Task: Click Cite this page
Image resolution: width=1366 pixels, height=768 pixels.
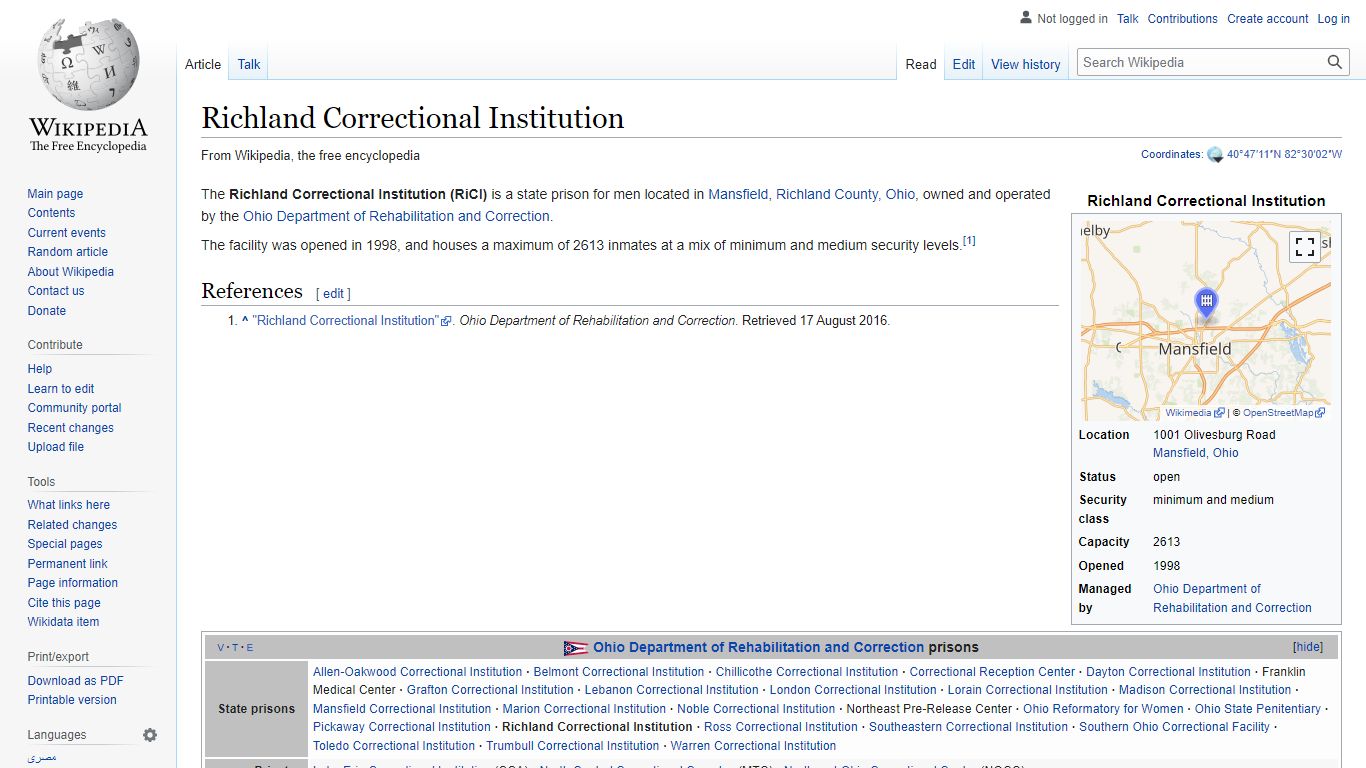Action: pyautogui.click(x=64, y=603)
